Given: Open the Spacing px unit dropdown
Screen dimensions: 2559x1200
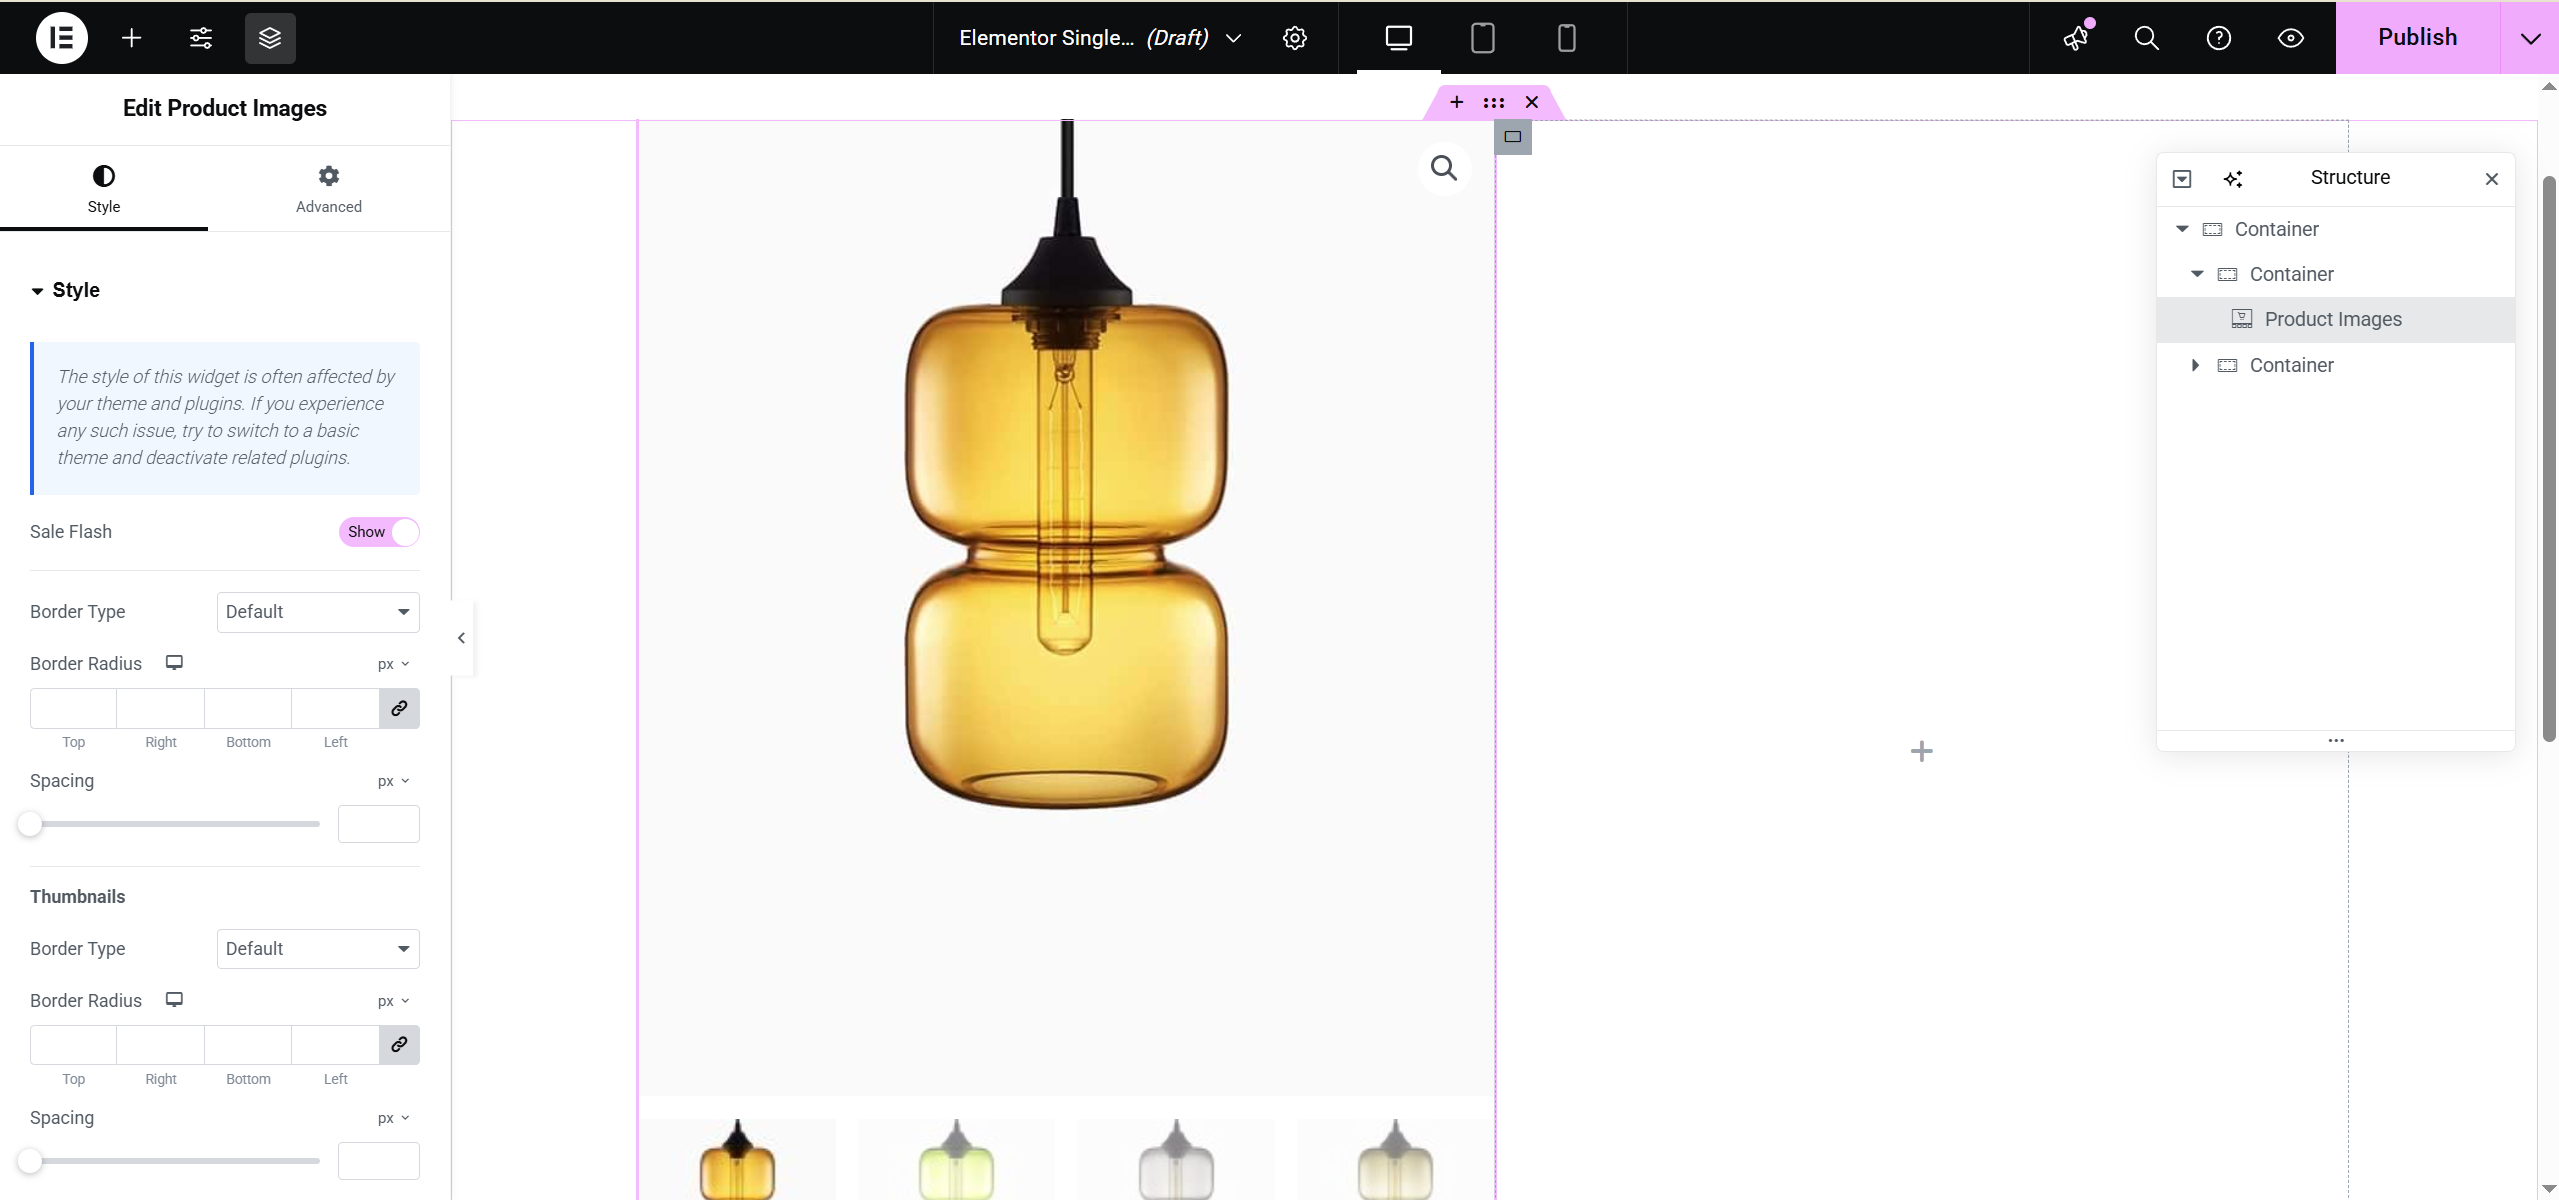Looking at the screenshot, I should click(x=392, y=781).
